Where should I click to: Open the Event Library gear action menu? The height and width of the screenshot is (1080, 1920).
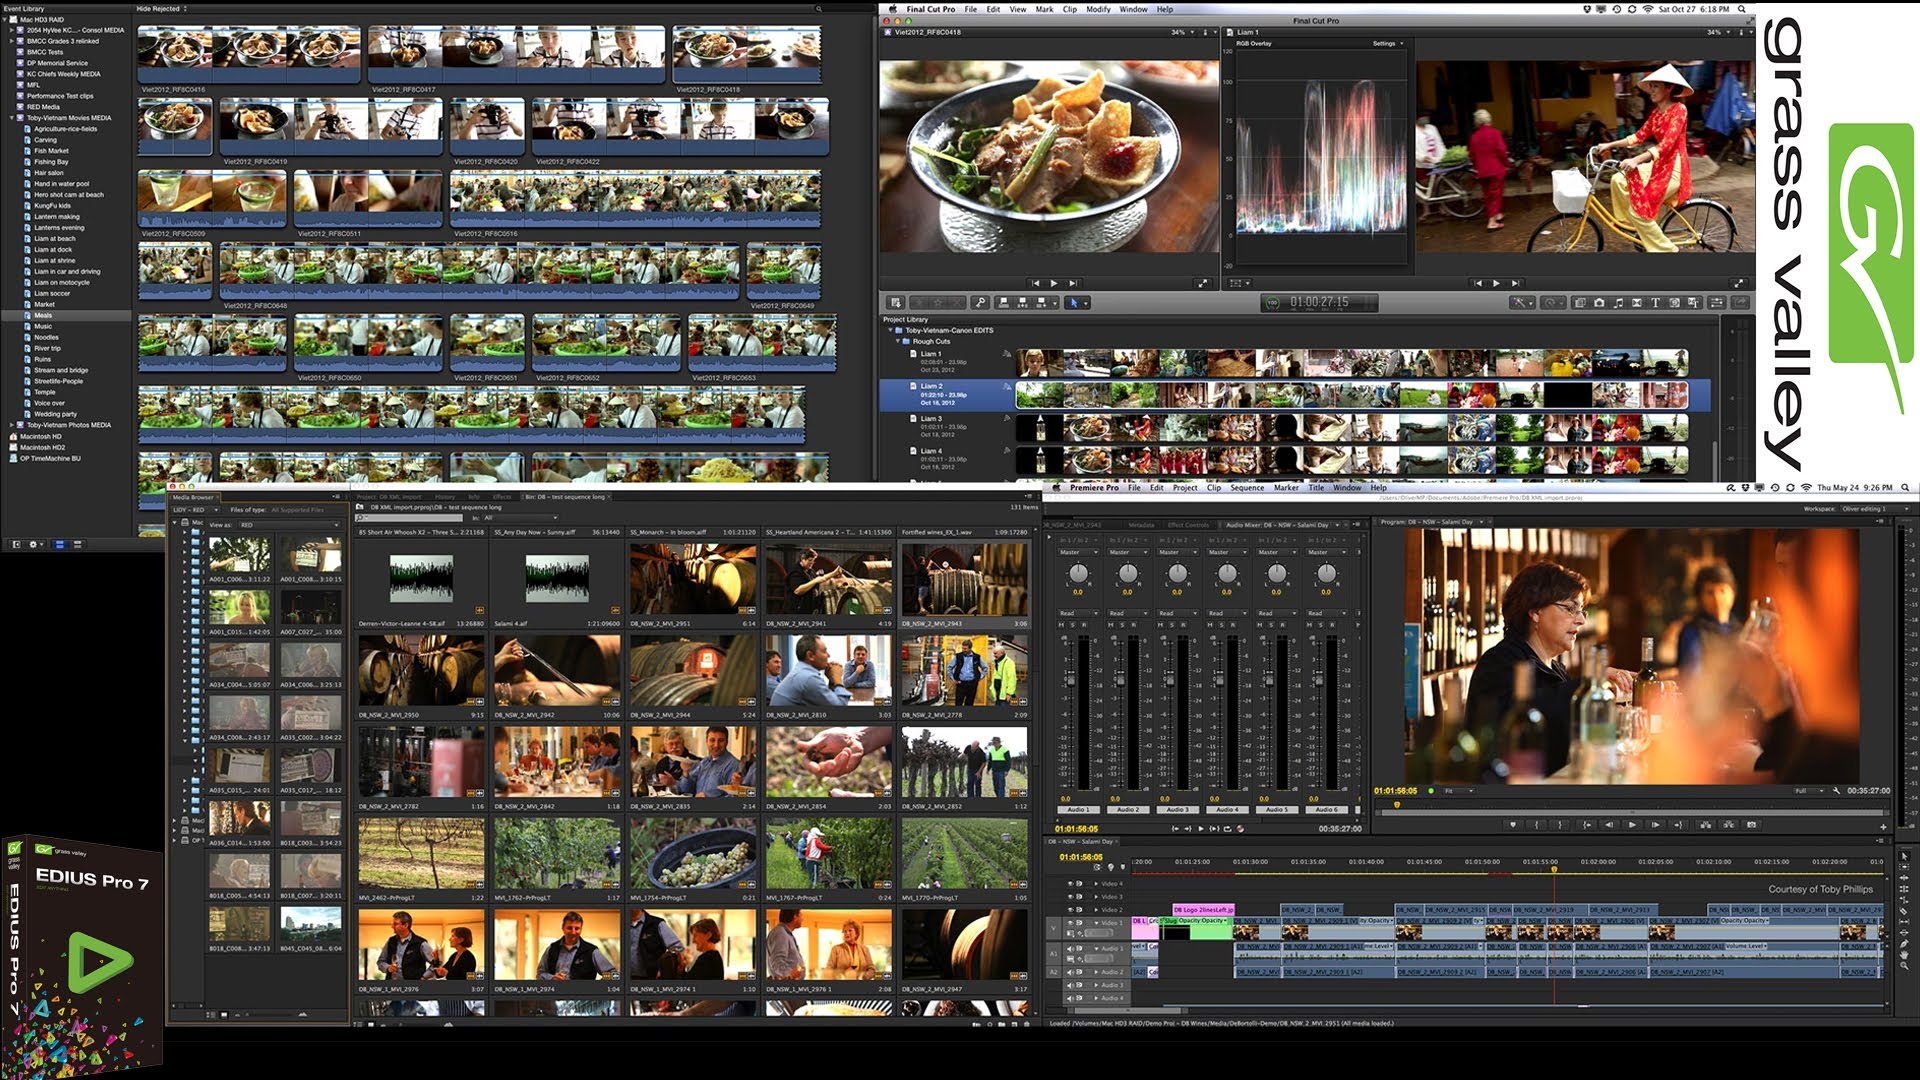click(x=35, y=544)
